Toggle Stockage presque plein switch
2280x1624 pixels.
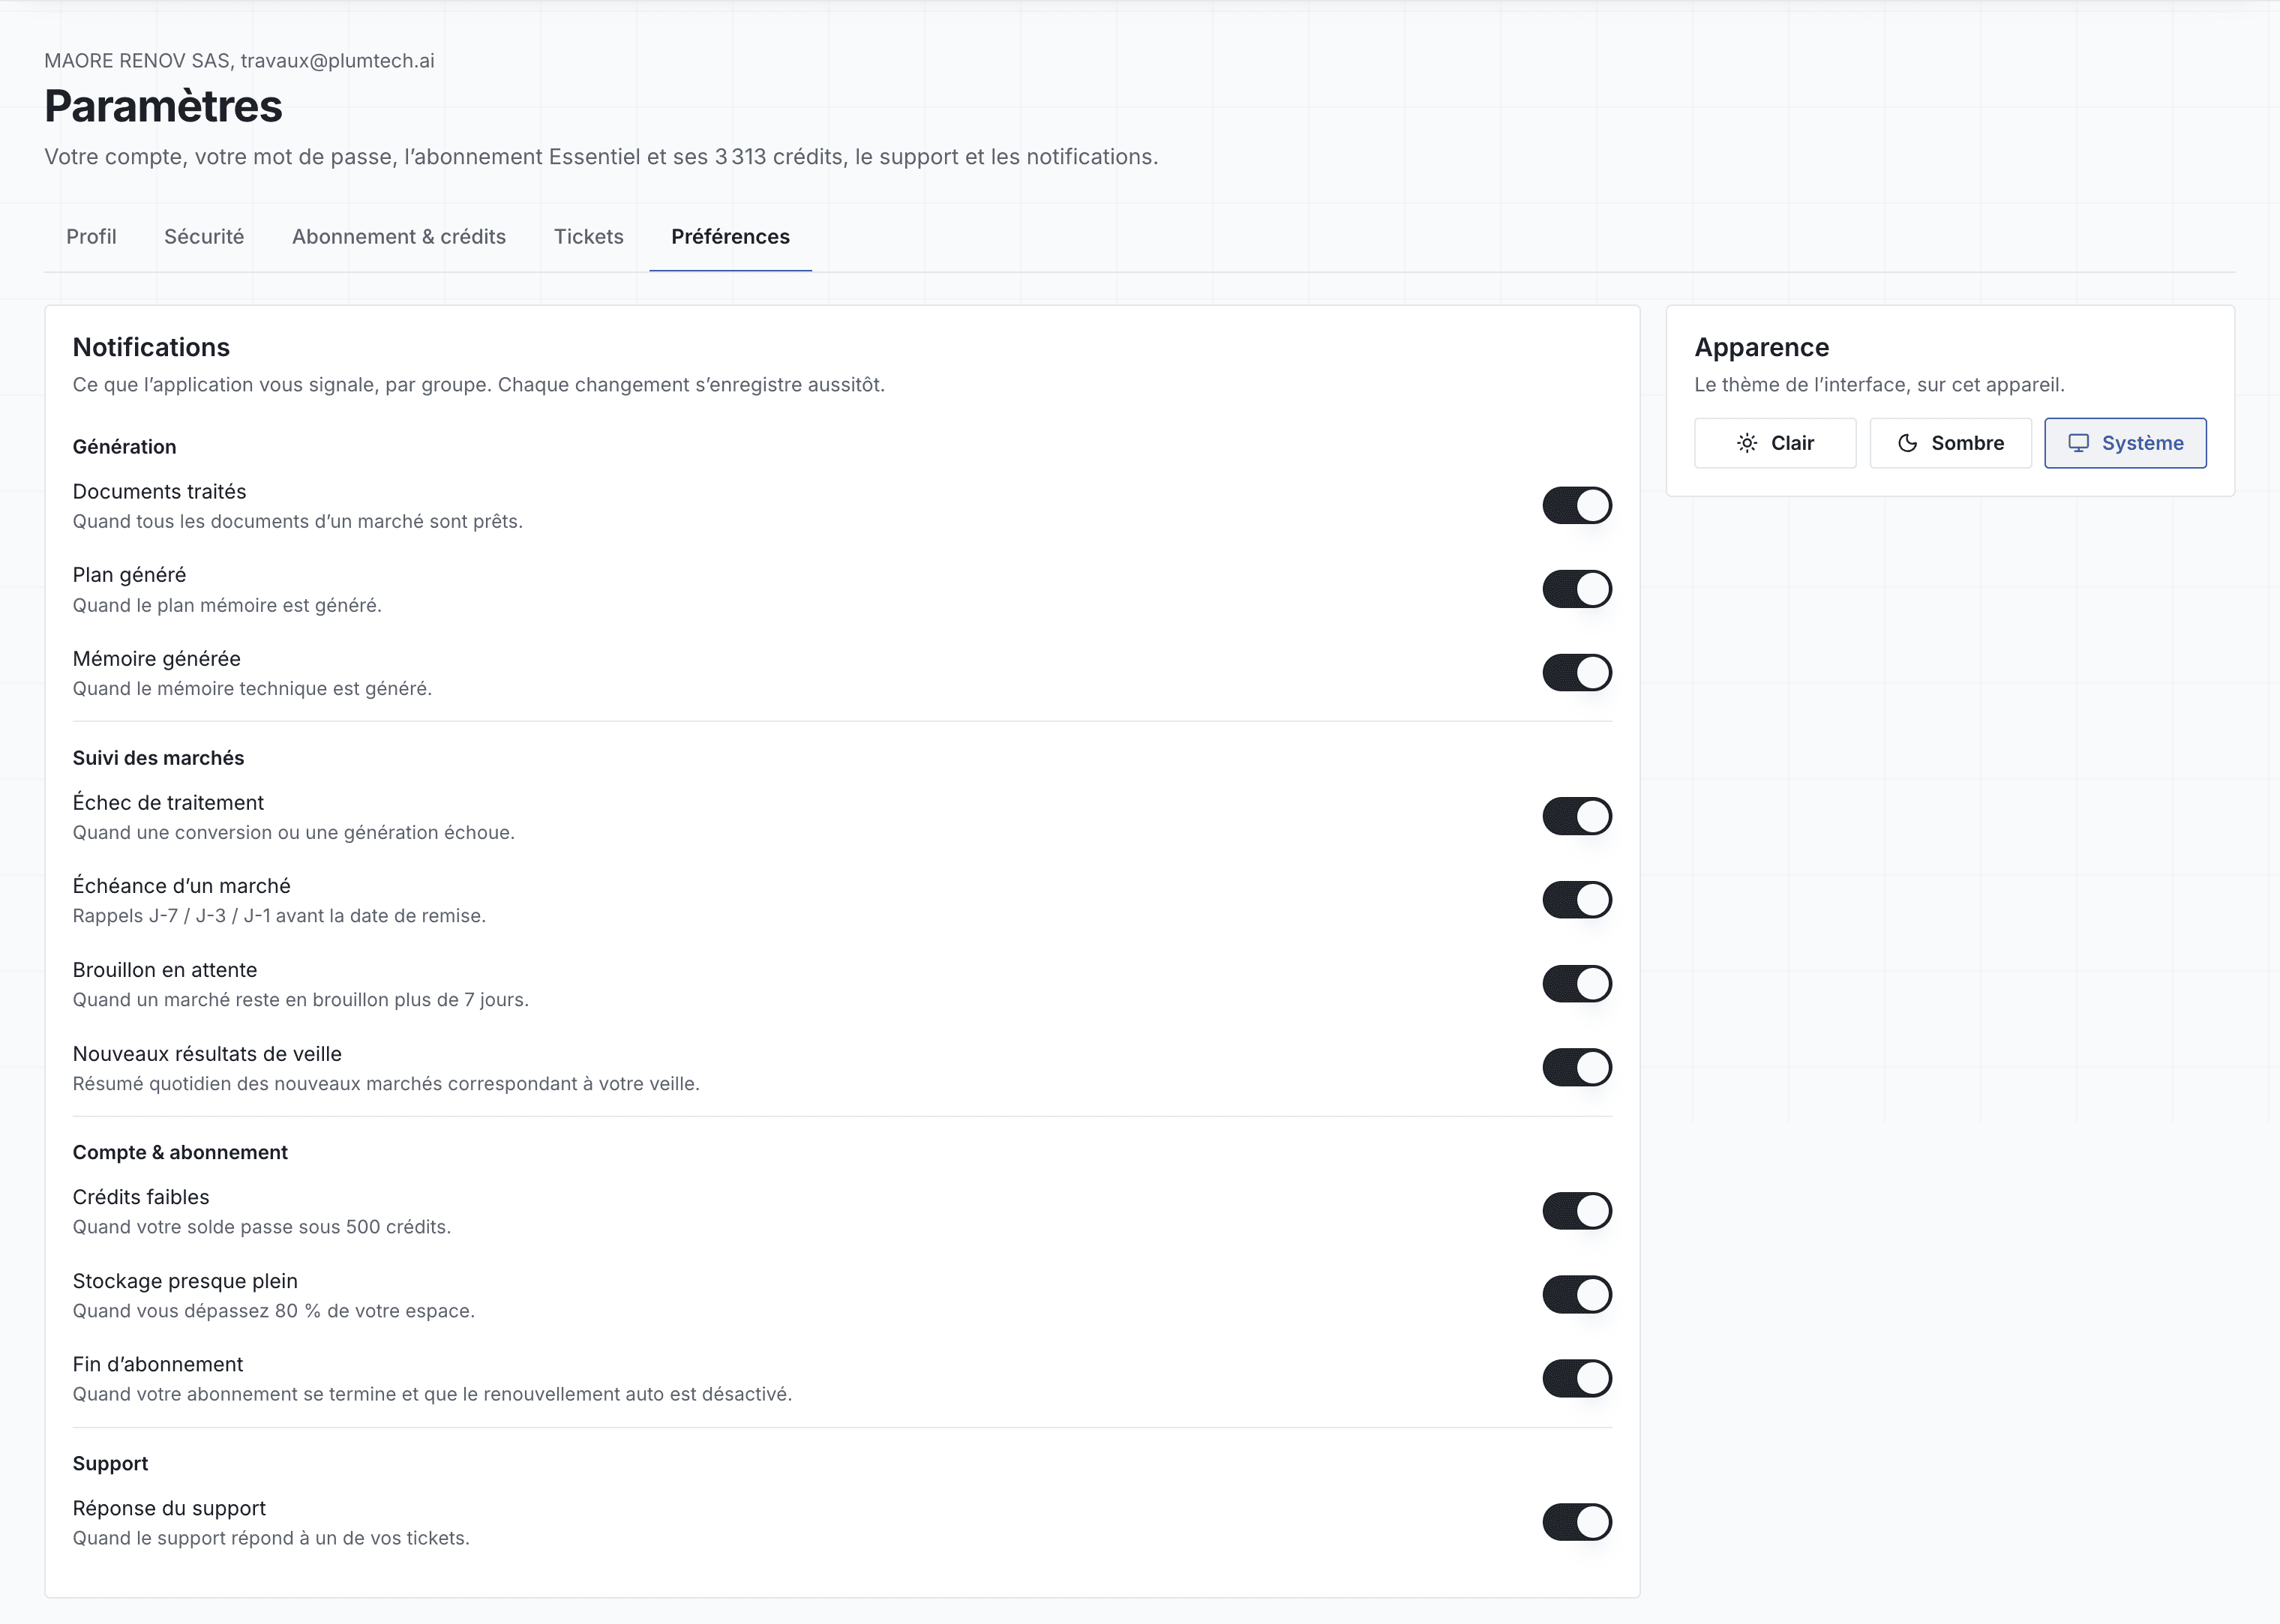point(1576,1295)
